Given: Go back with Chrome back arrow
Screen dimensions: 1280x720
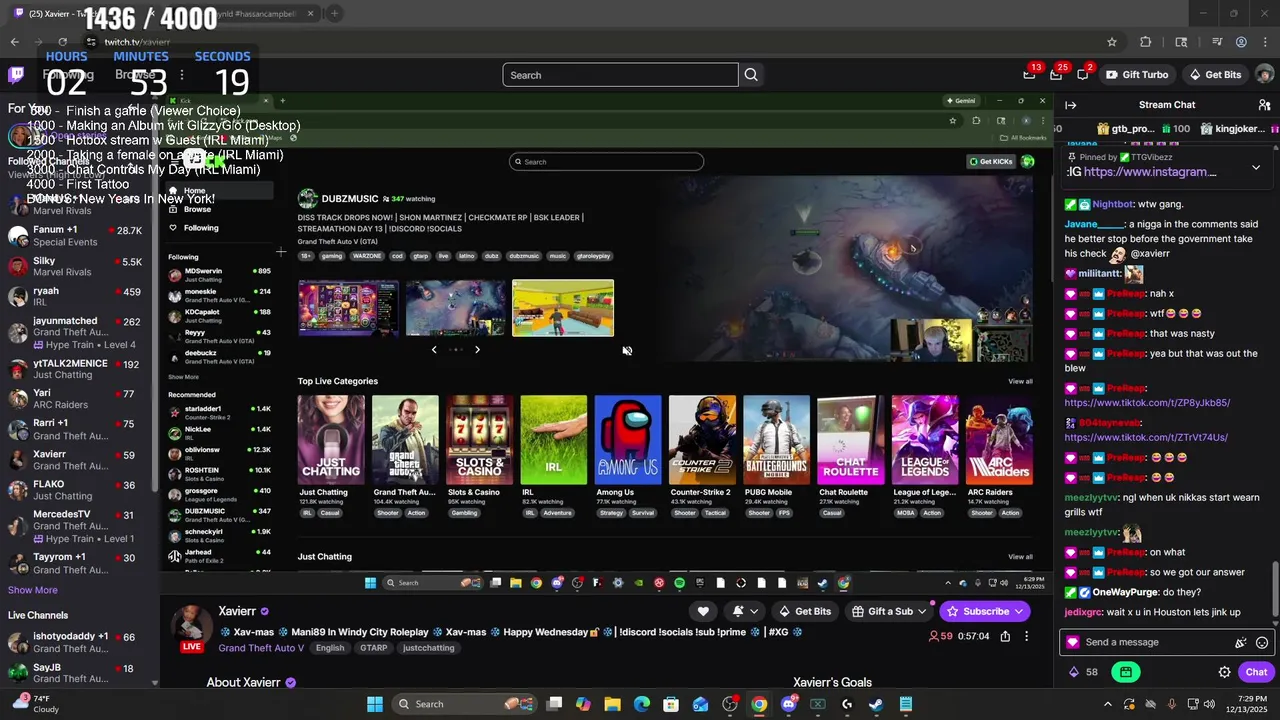Looking at the screenshot, I should coord(14,42).
